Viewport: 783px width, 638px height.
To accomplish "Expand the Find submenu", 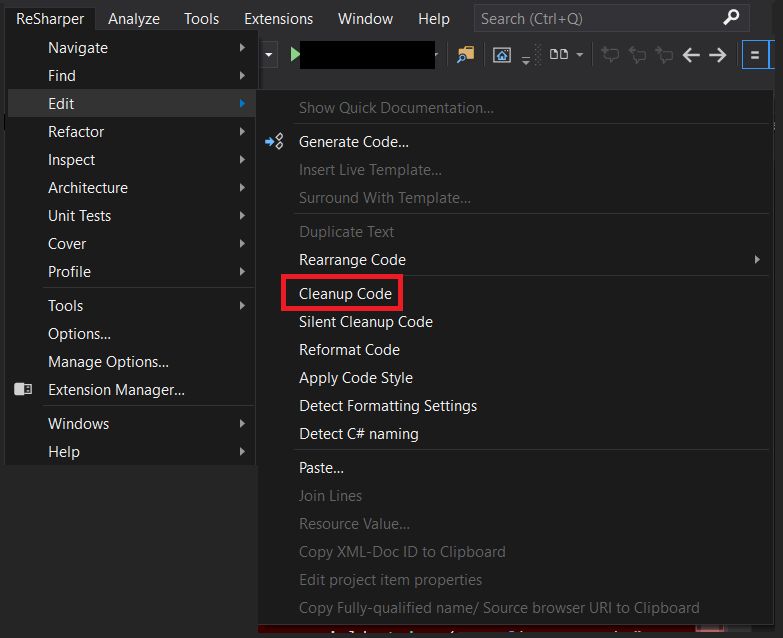I will [132, 75].
